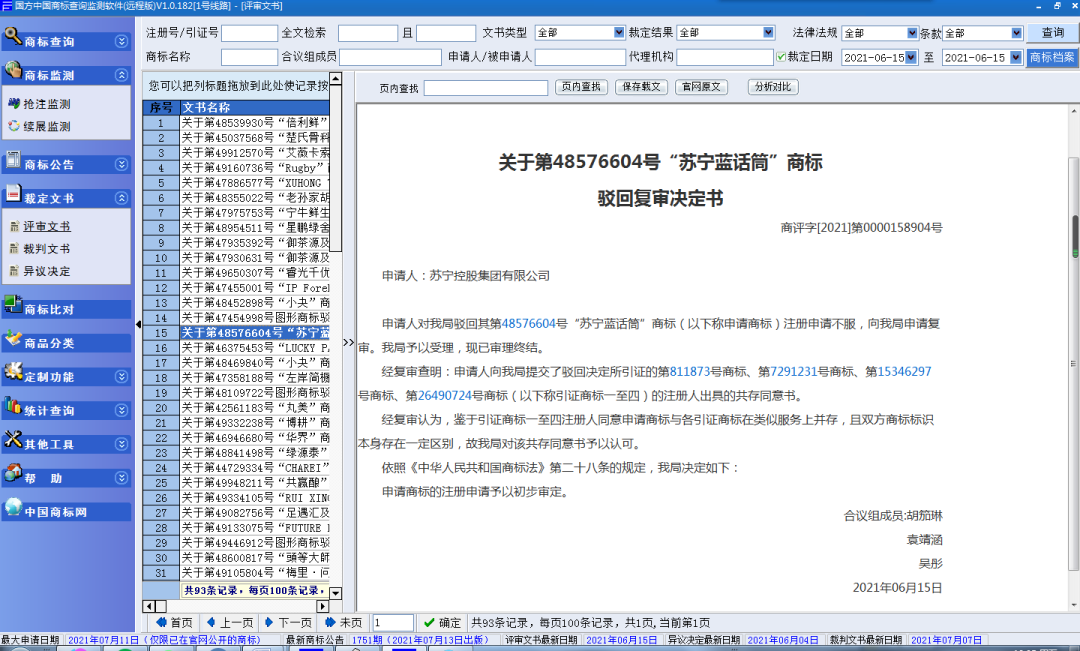Expand the 定制功能 section chevron
1080x651 pixels.
[x=121, y=377]
